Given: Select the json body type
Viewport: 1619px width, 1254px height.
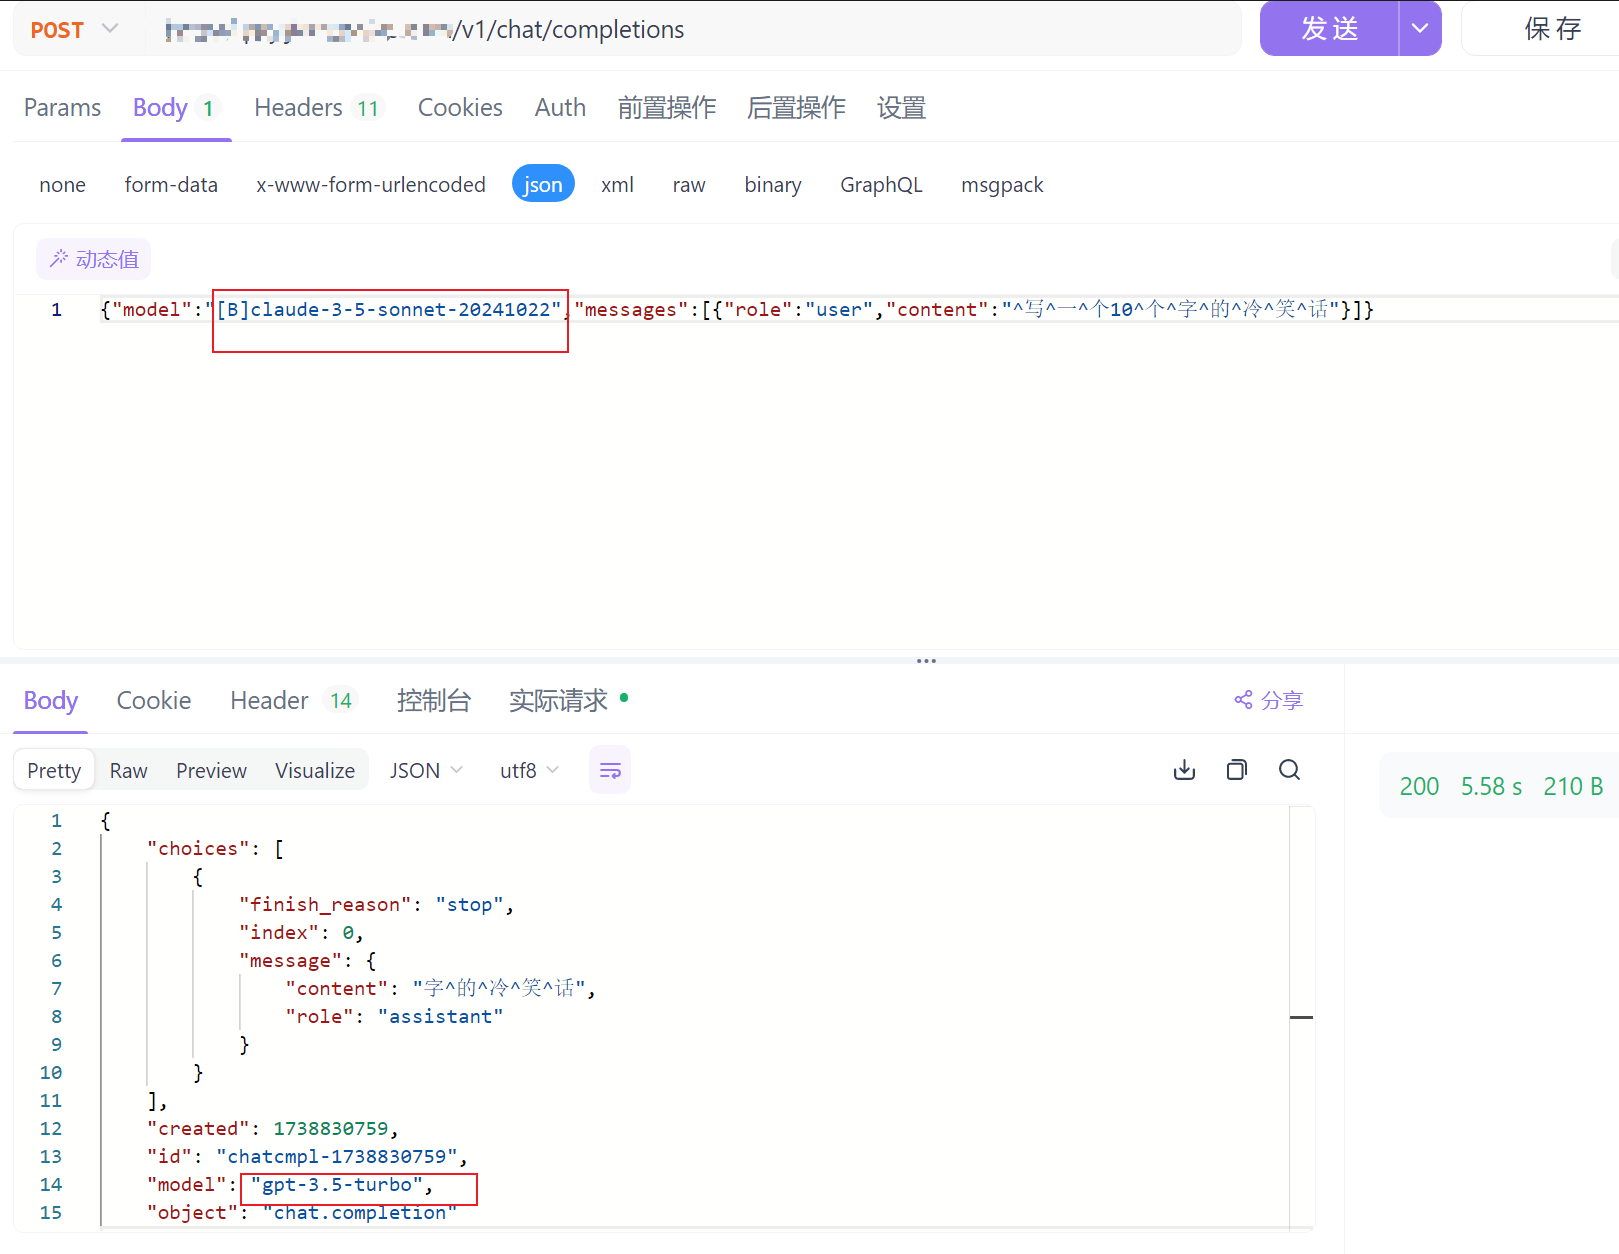Looking at the screenshot, I should 543,184.
